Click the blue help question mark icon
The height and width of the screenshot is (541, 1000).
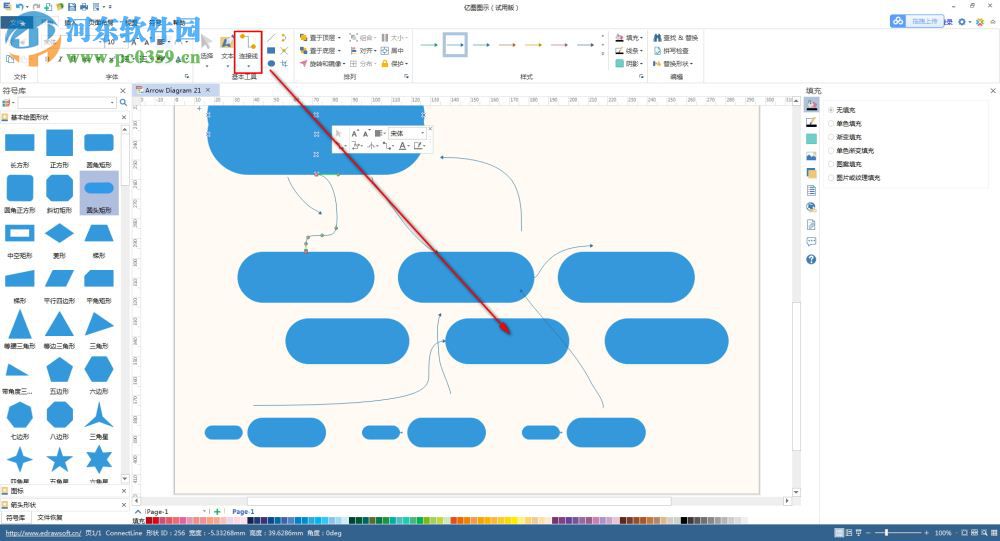pyautogui.click(x=811, y=259)
